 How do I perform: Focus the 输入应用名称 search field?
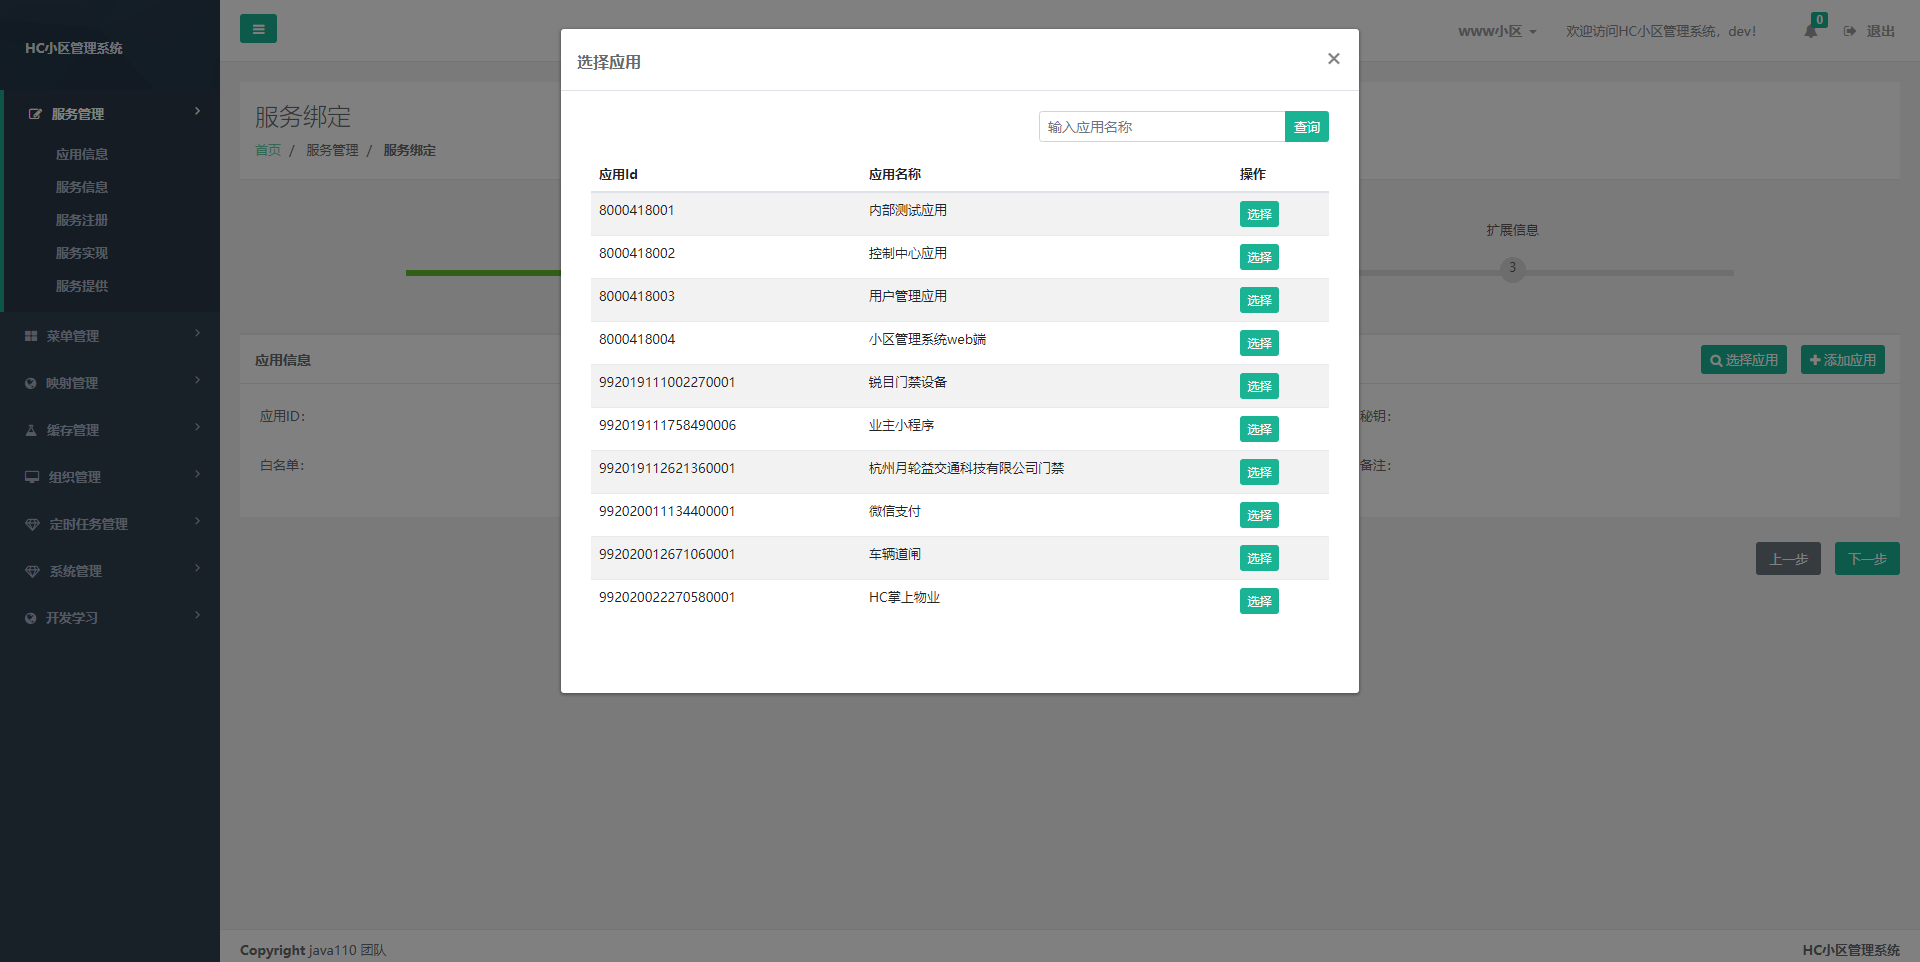coord(1161,127)
